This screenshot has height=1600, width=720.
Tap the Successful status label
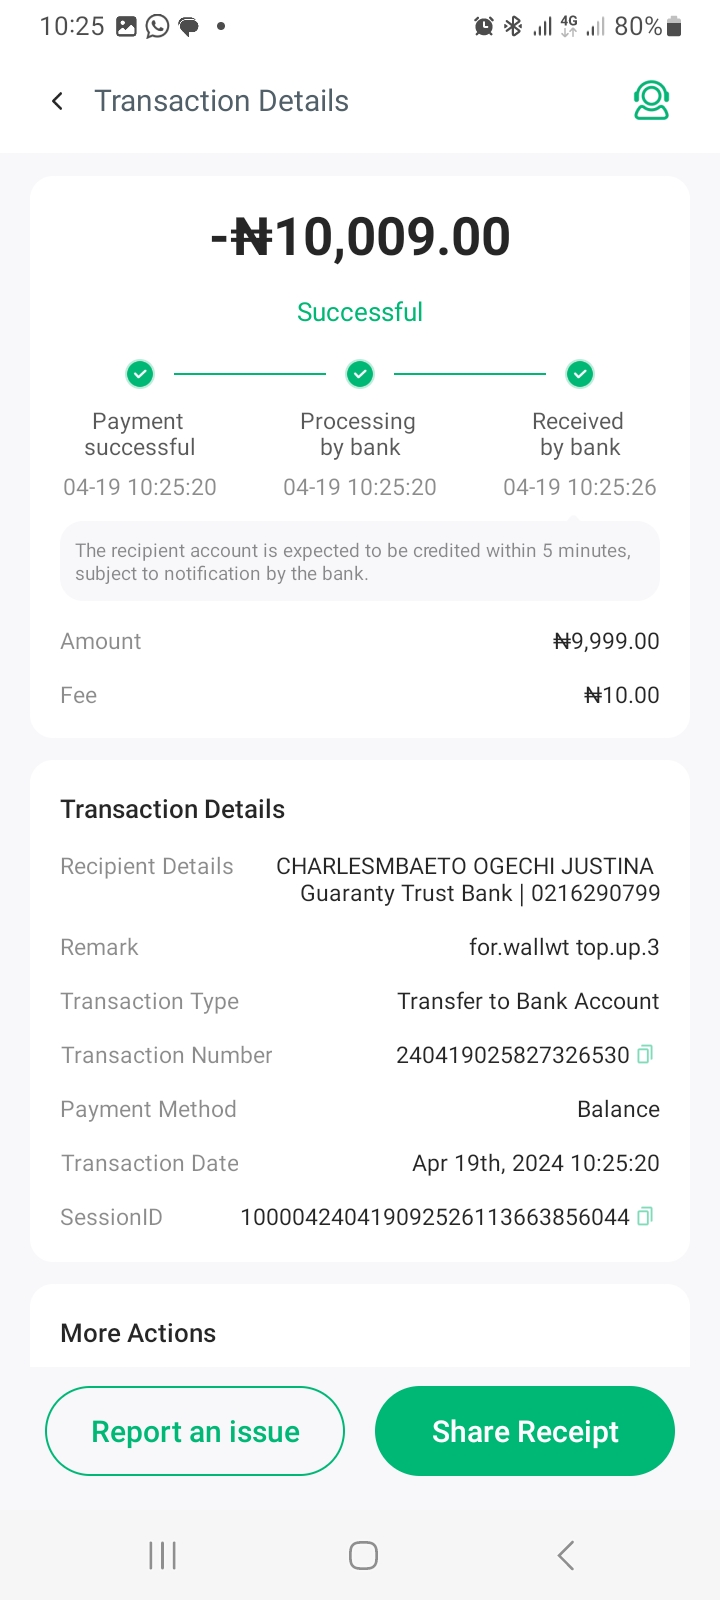click(x=360, y=312)
